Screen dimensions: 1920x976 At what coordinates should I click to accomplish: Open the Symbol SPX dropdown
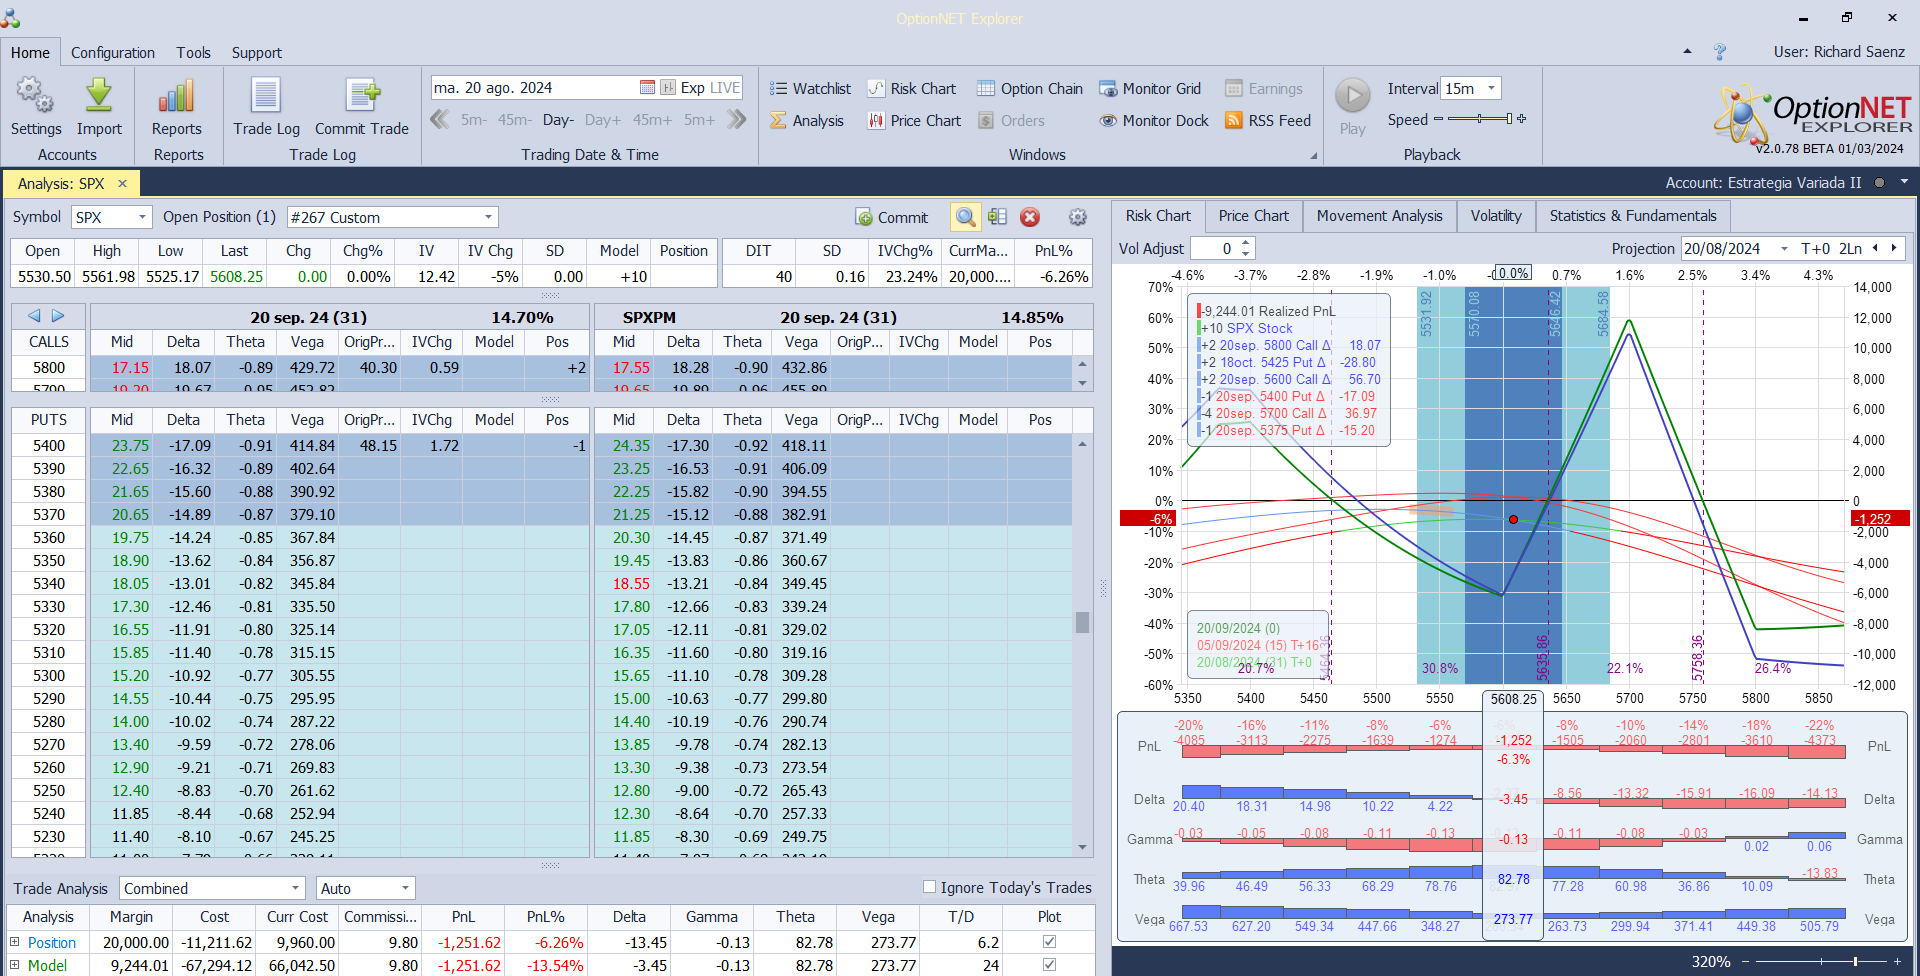(142, 217)
